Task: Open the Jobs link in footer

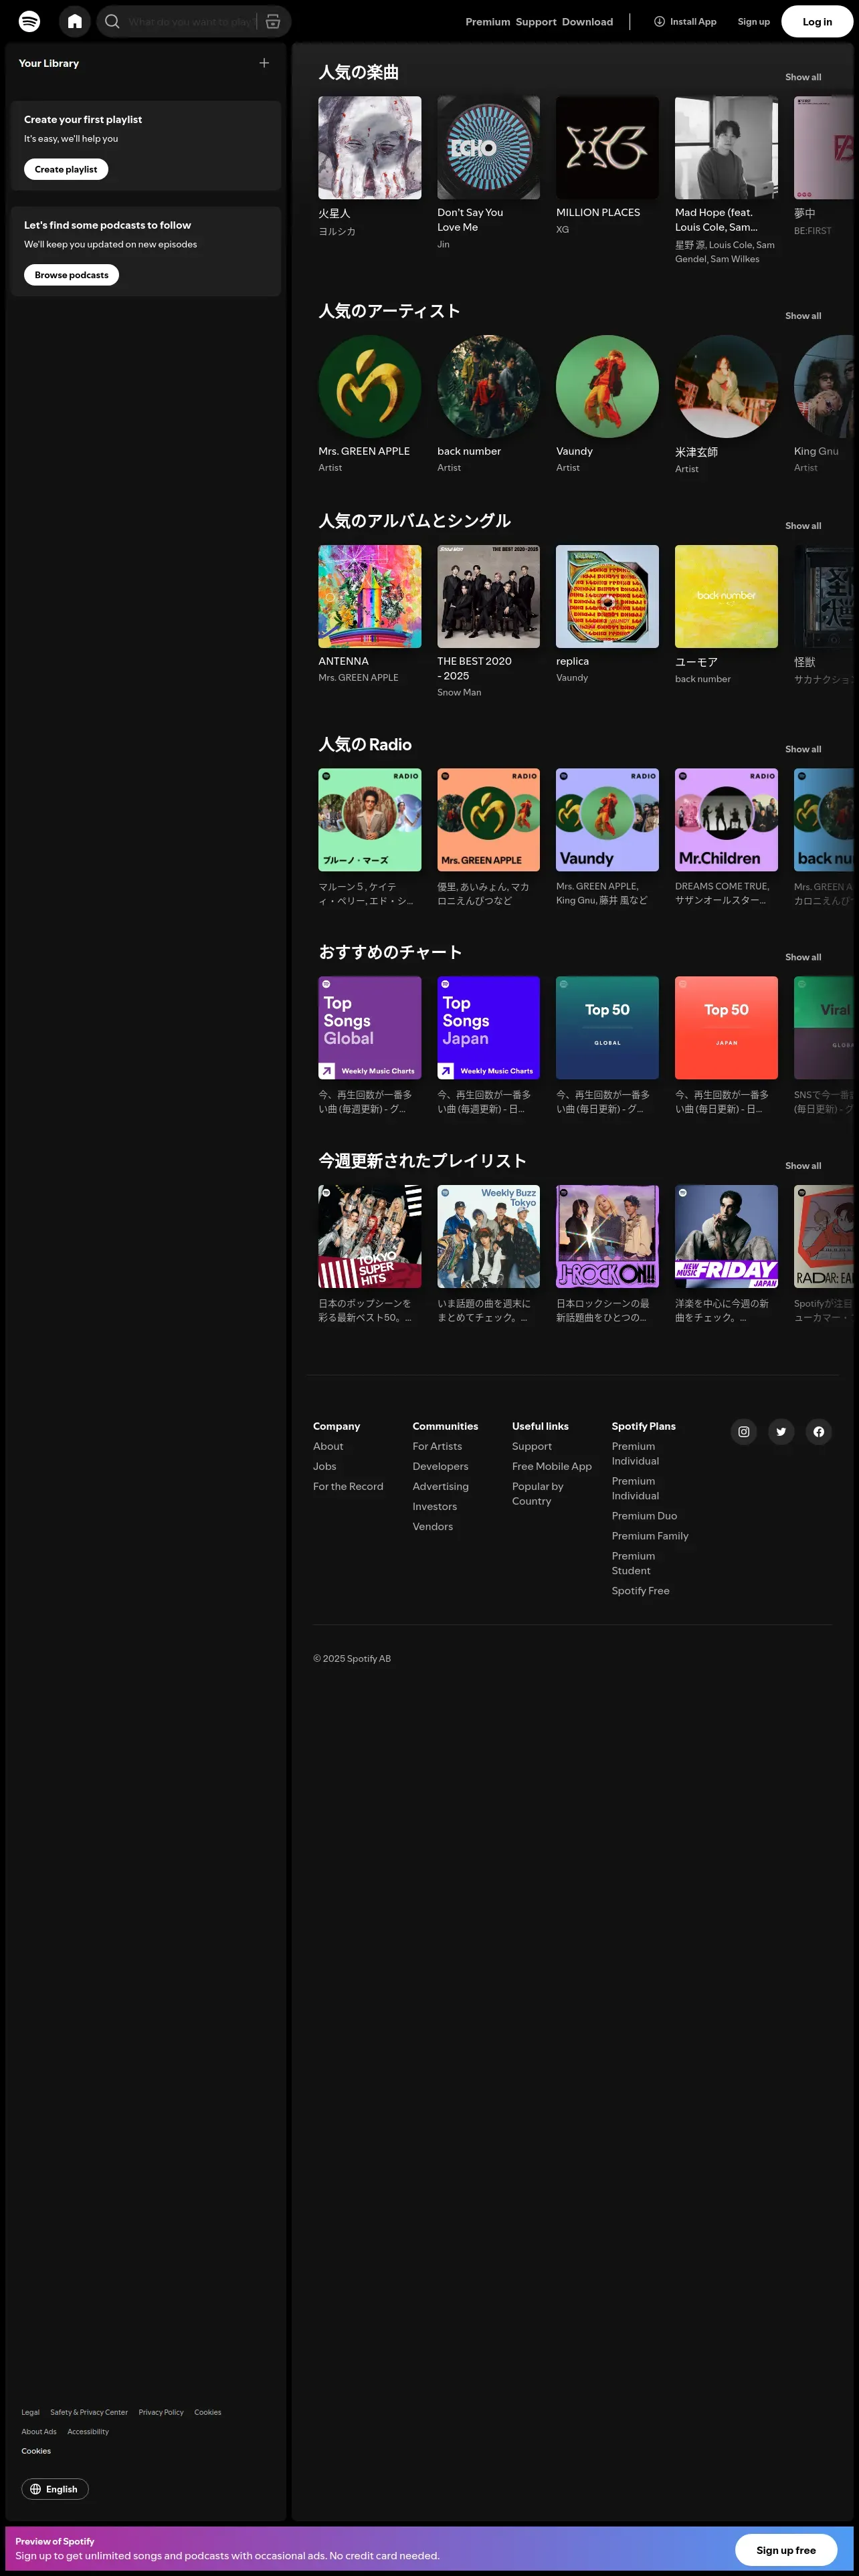Action: click(x=325, y=1466)
